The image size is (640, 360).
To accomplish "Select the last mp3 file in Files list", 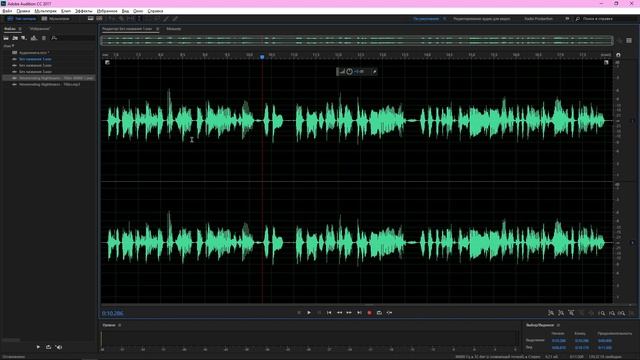I will click(49, 84).
